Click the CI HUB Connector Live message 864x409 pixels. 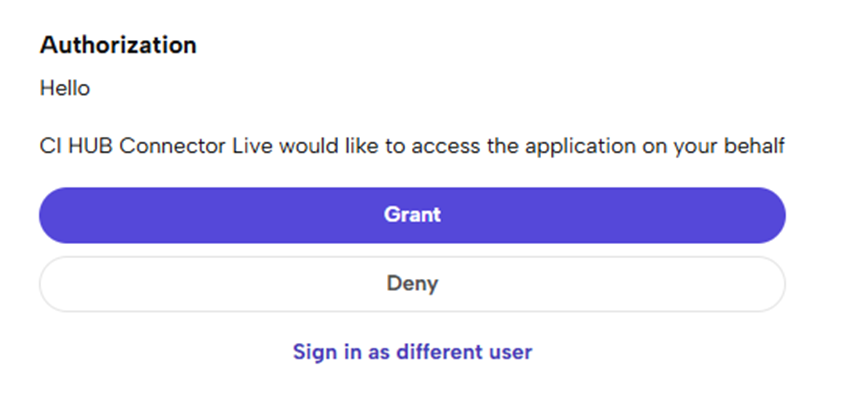point(411,147)
